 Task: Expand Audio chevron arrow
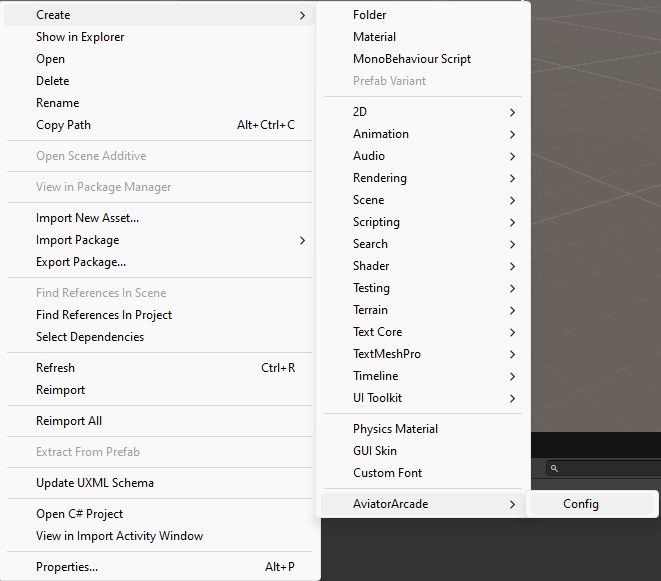512,156
